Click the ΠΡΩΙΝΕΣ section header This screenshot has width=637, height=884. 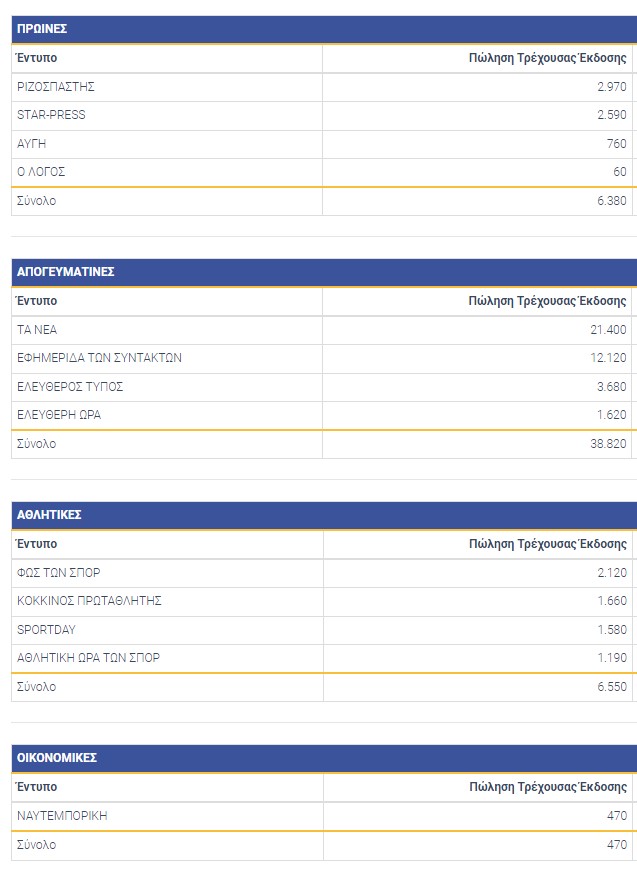point(42,29)
